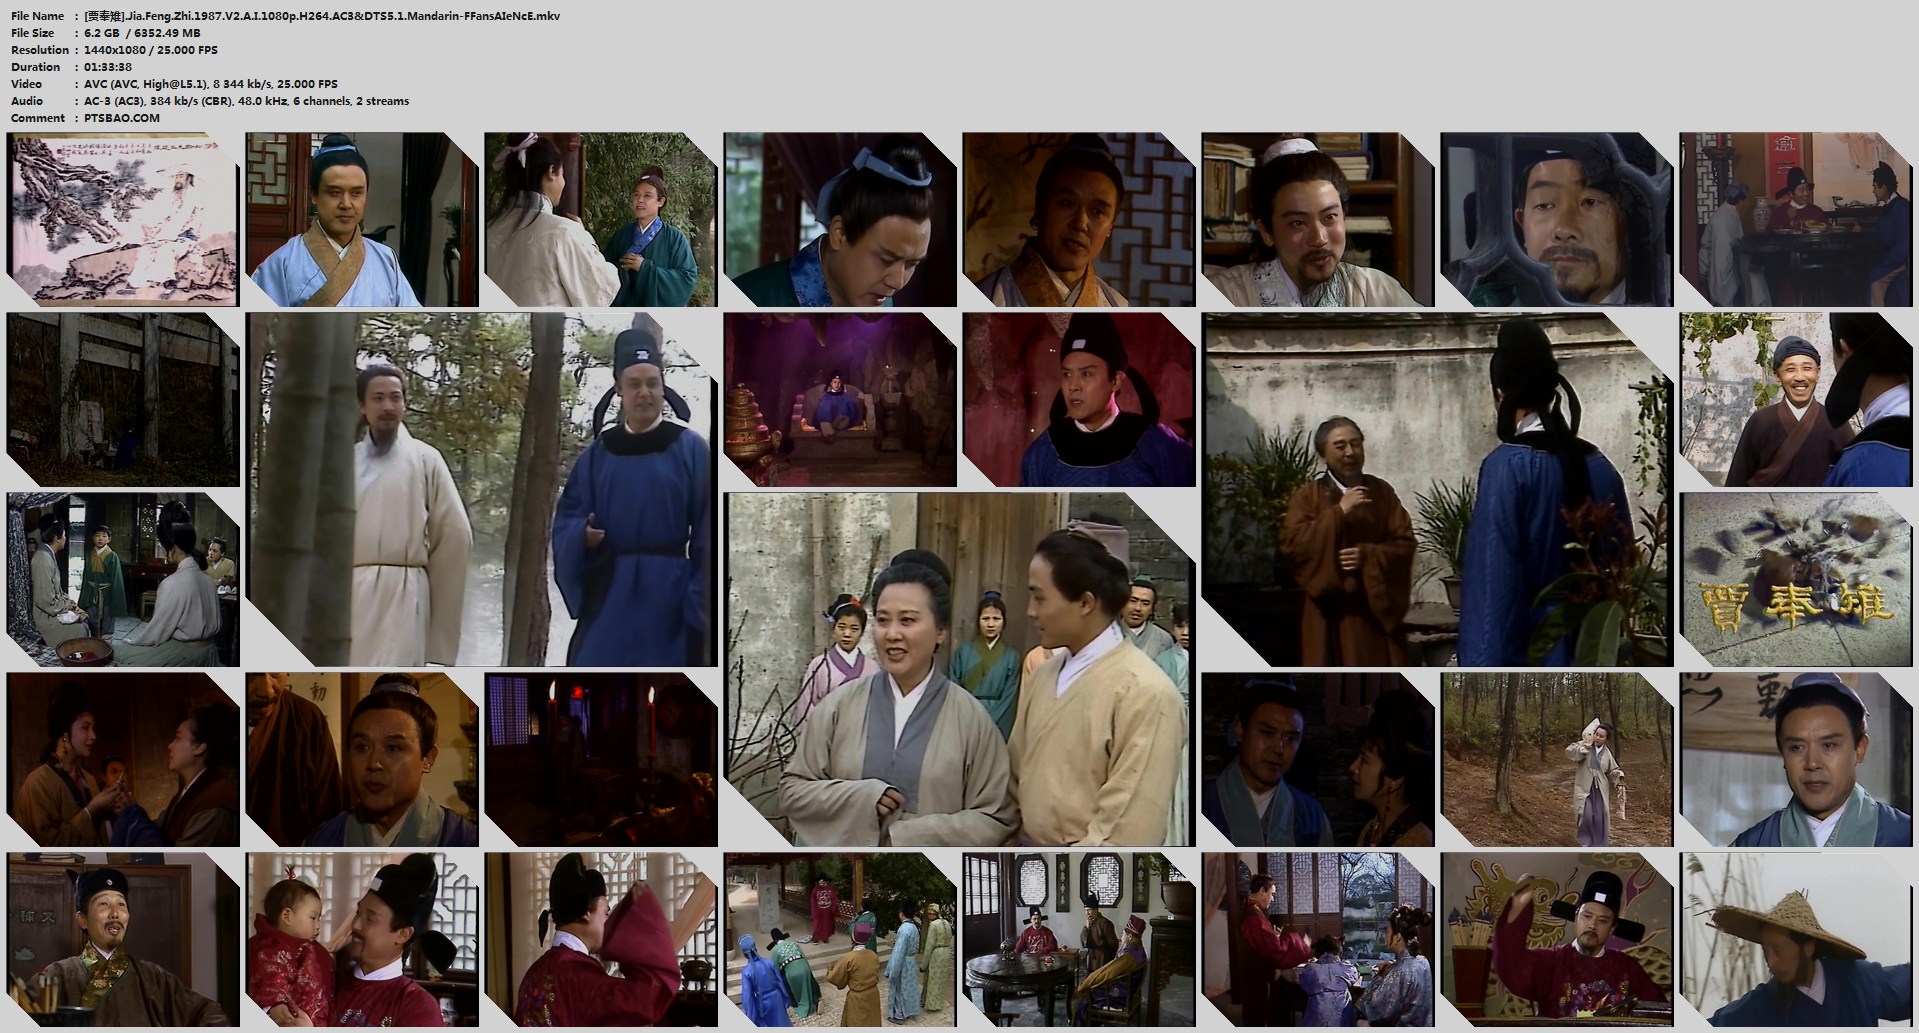The width and height of the screenshot is (1919, 1033).
Task: Click large thumbnail of old man in brown robe
Action: [1437, 490]
